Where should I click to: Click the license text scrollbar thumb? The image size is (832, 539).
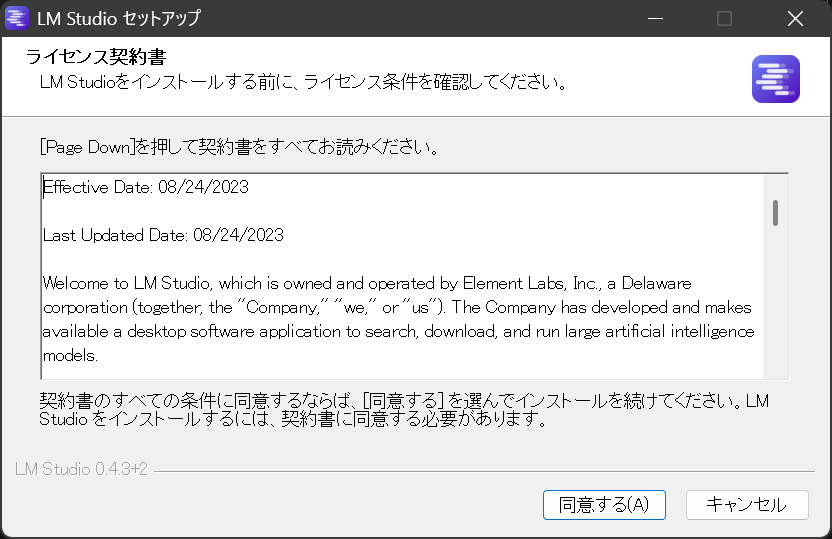point(775,213)
